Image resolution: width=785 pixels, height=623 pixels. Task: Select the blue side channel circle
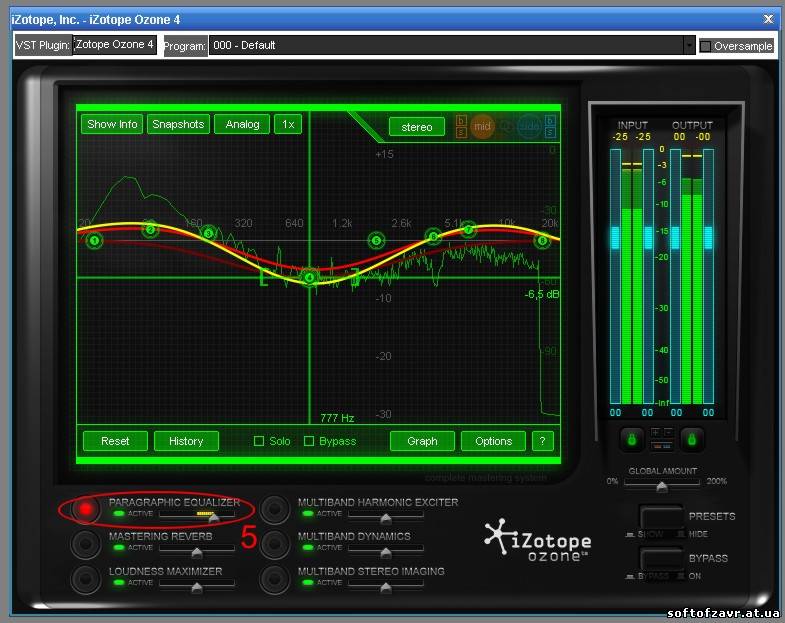tap(529, 126)
